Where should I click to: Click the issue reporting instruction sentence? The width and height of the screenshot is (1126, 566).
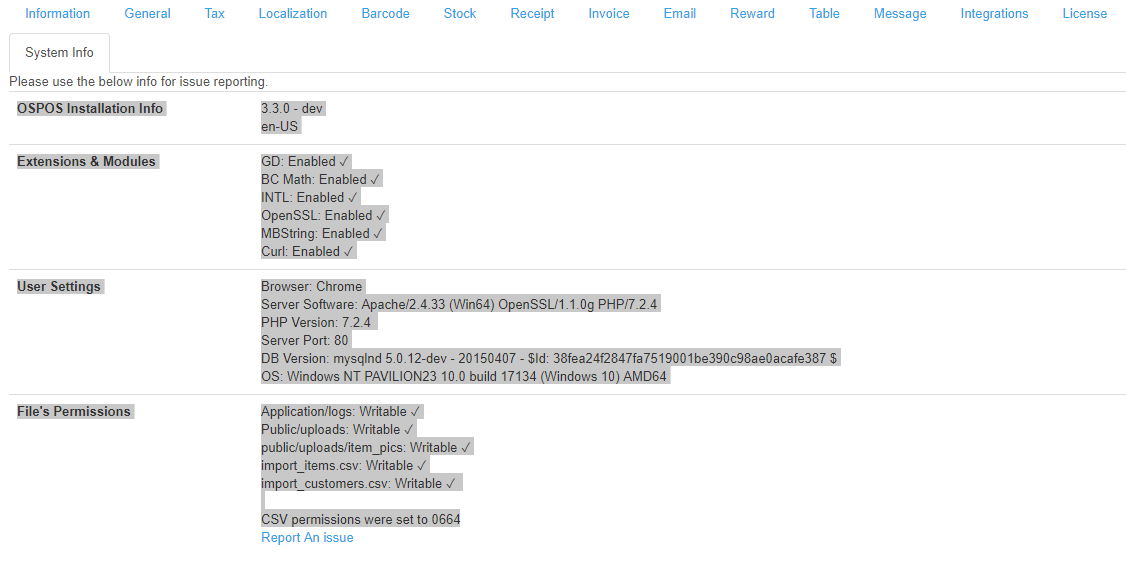click(x=139, y=82)
